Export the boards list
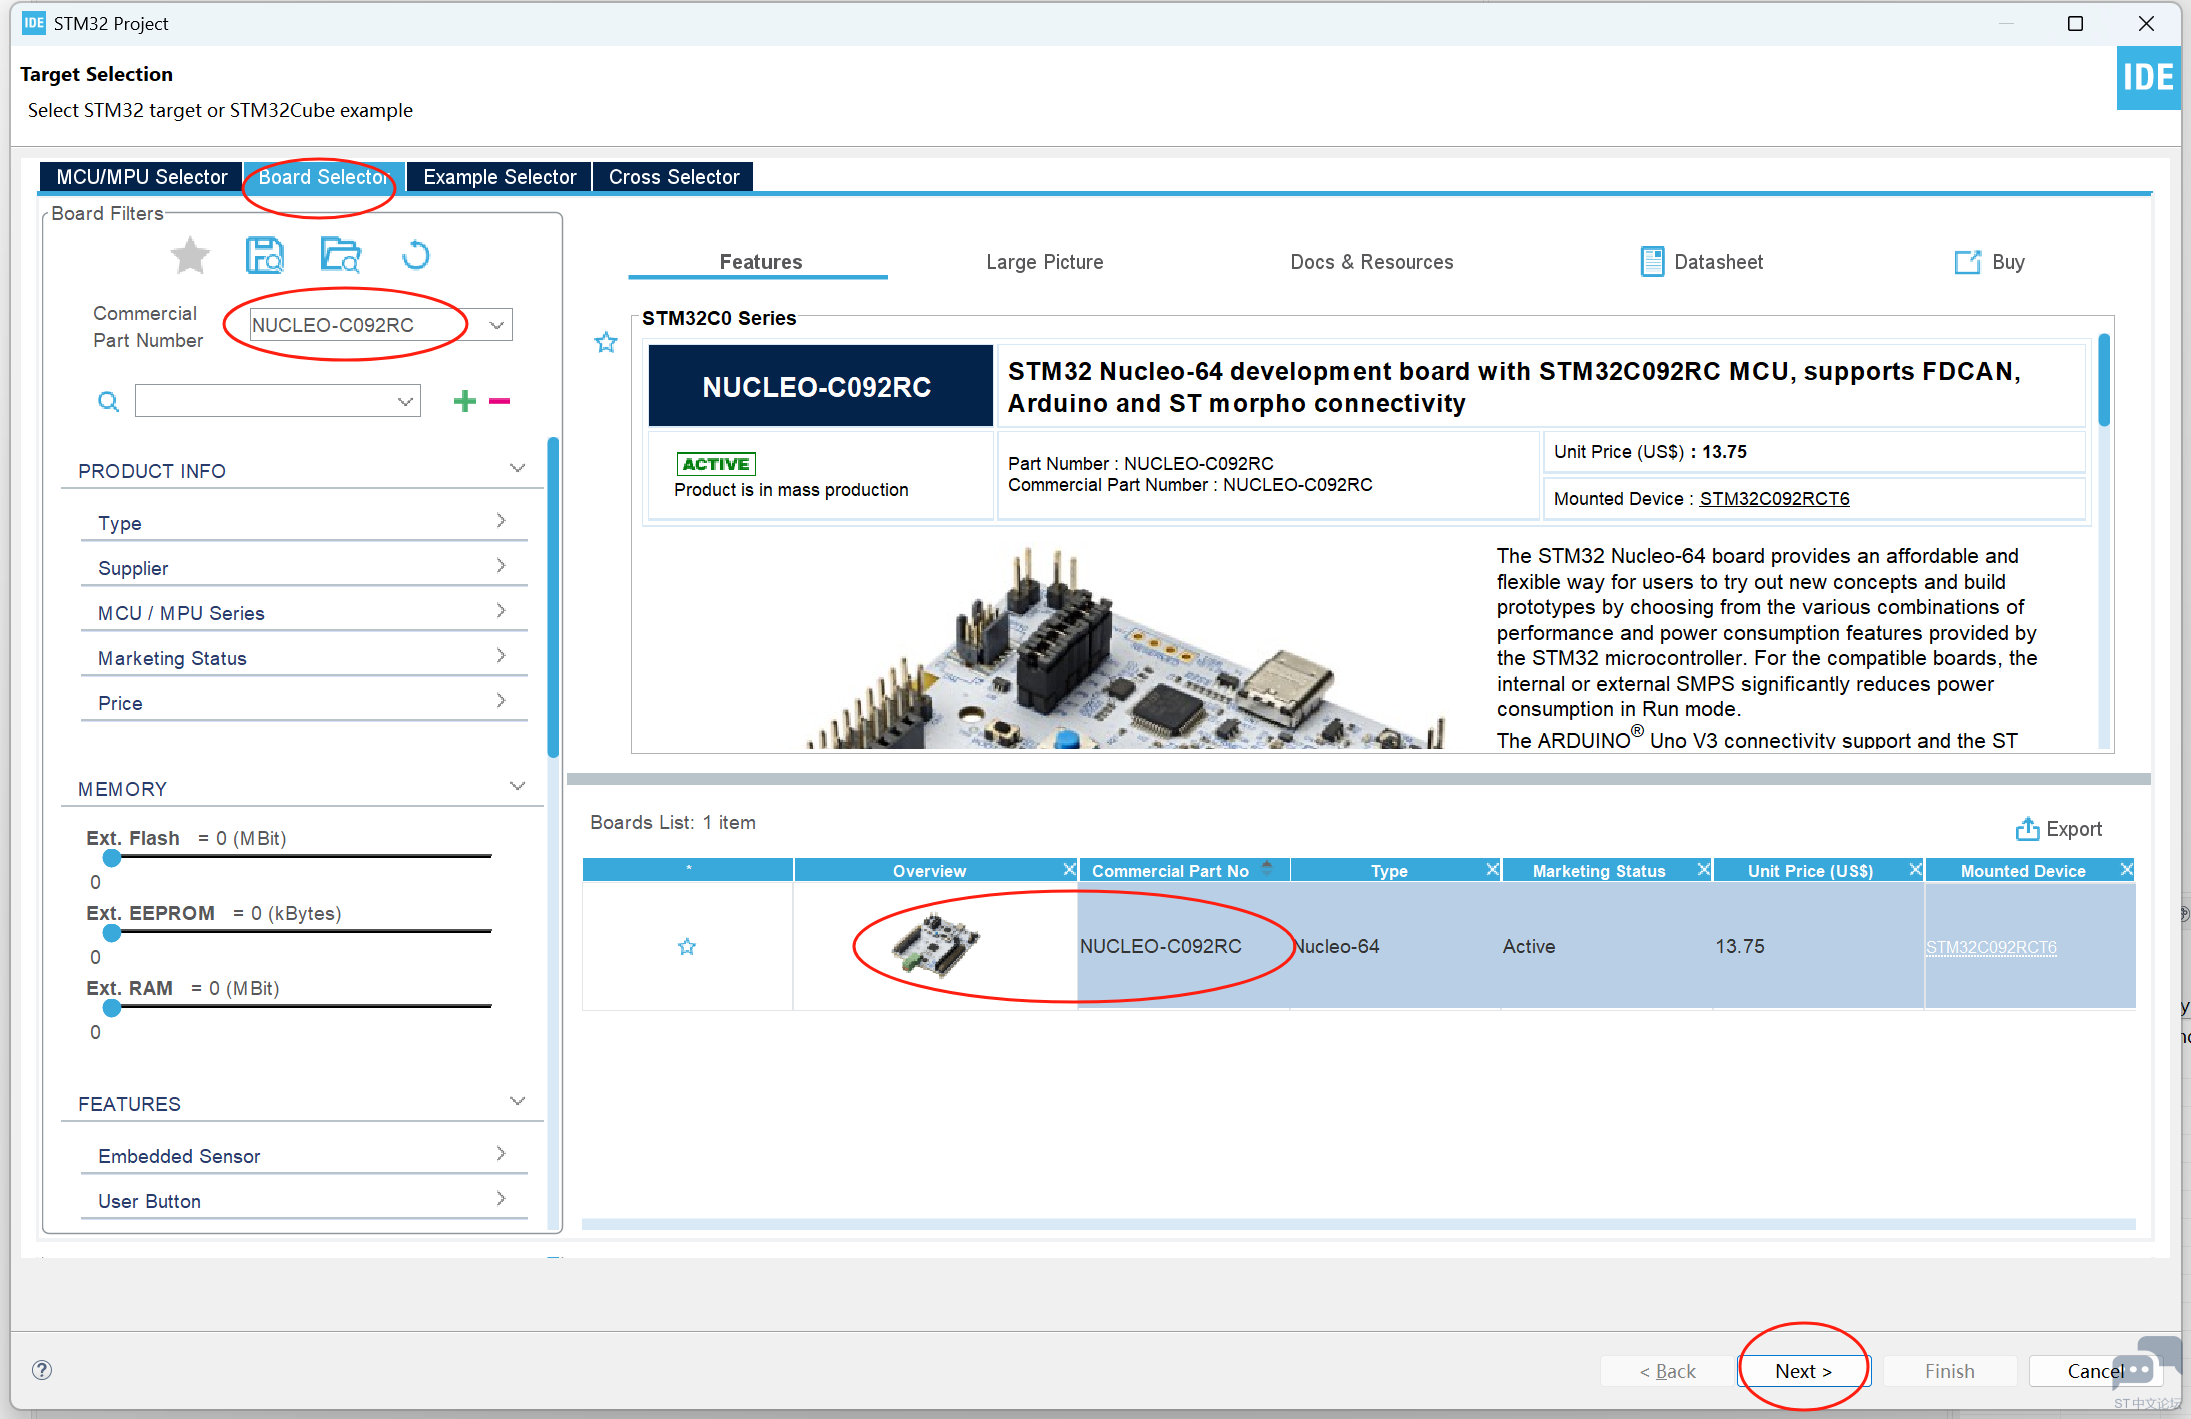This screenshot has width=2191, height=1419. tap(2059, 829)
